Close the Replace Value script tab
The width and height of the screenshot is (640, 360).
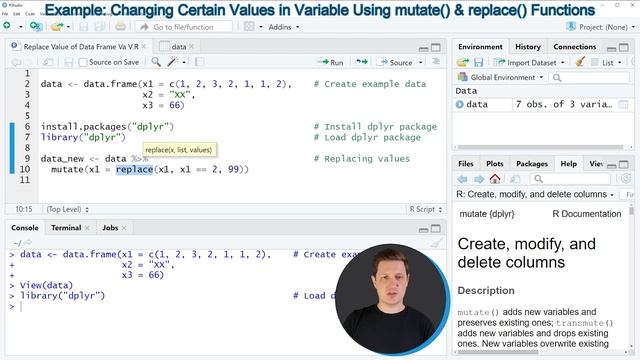click(144, 47)
